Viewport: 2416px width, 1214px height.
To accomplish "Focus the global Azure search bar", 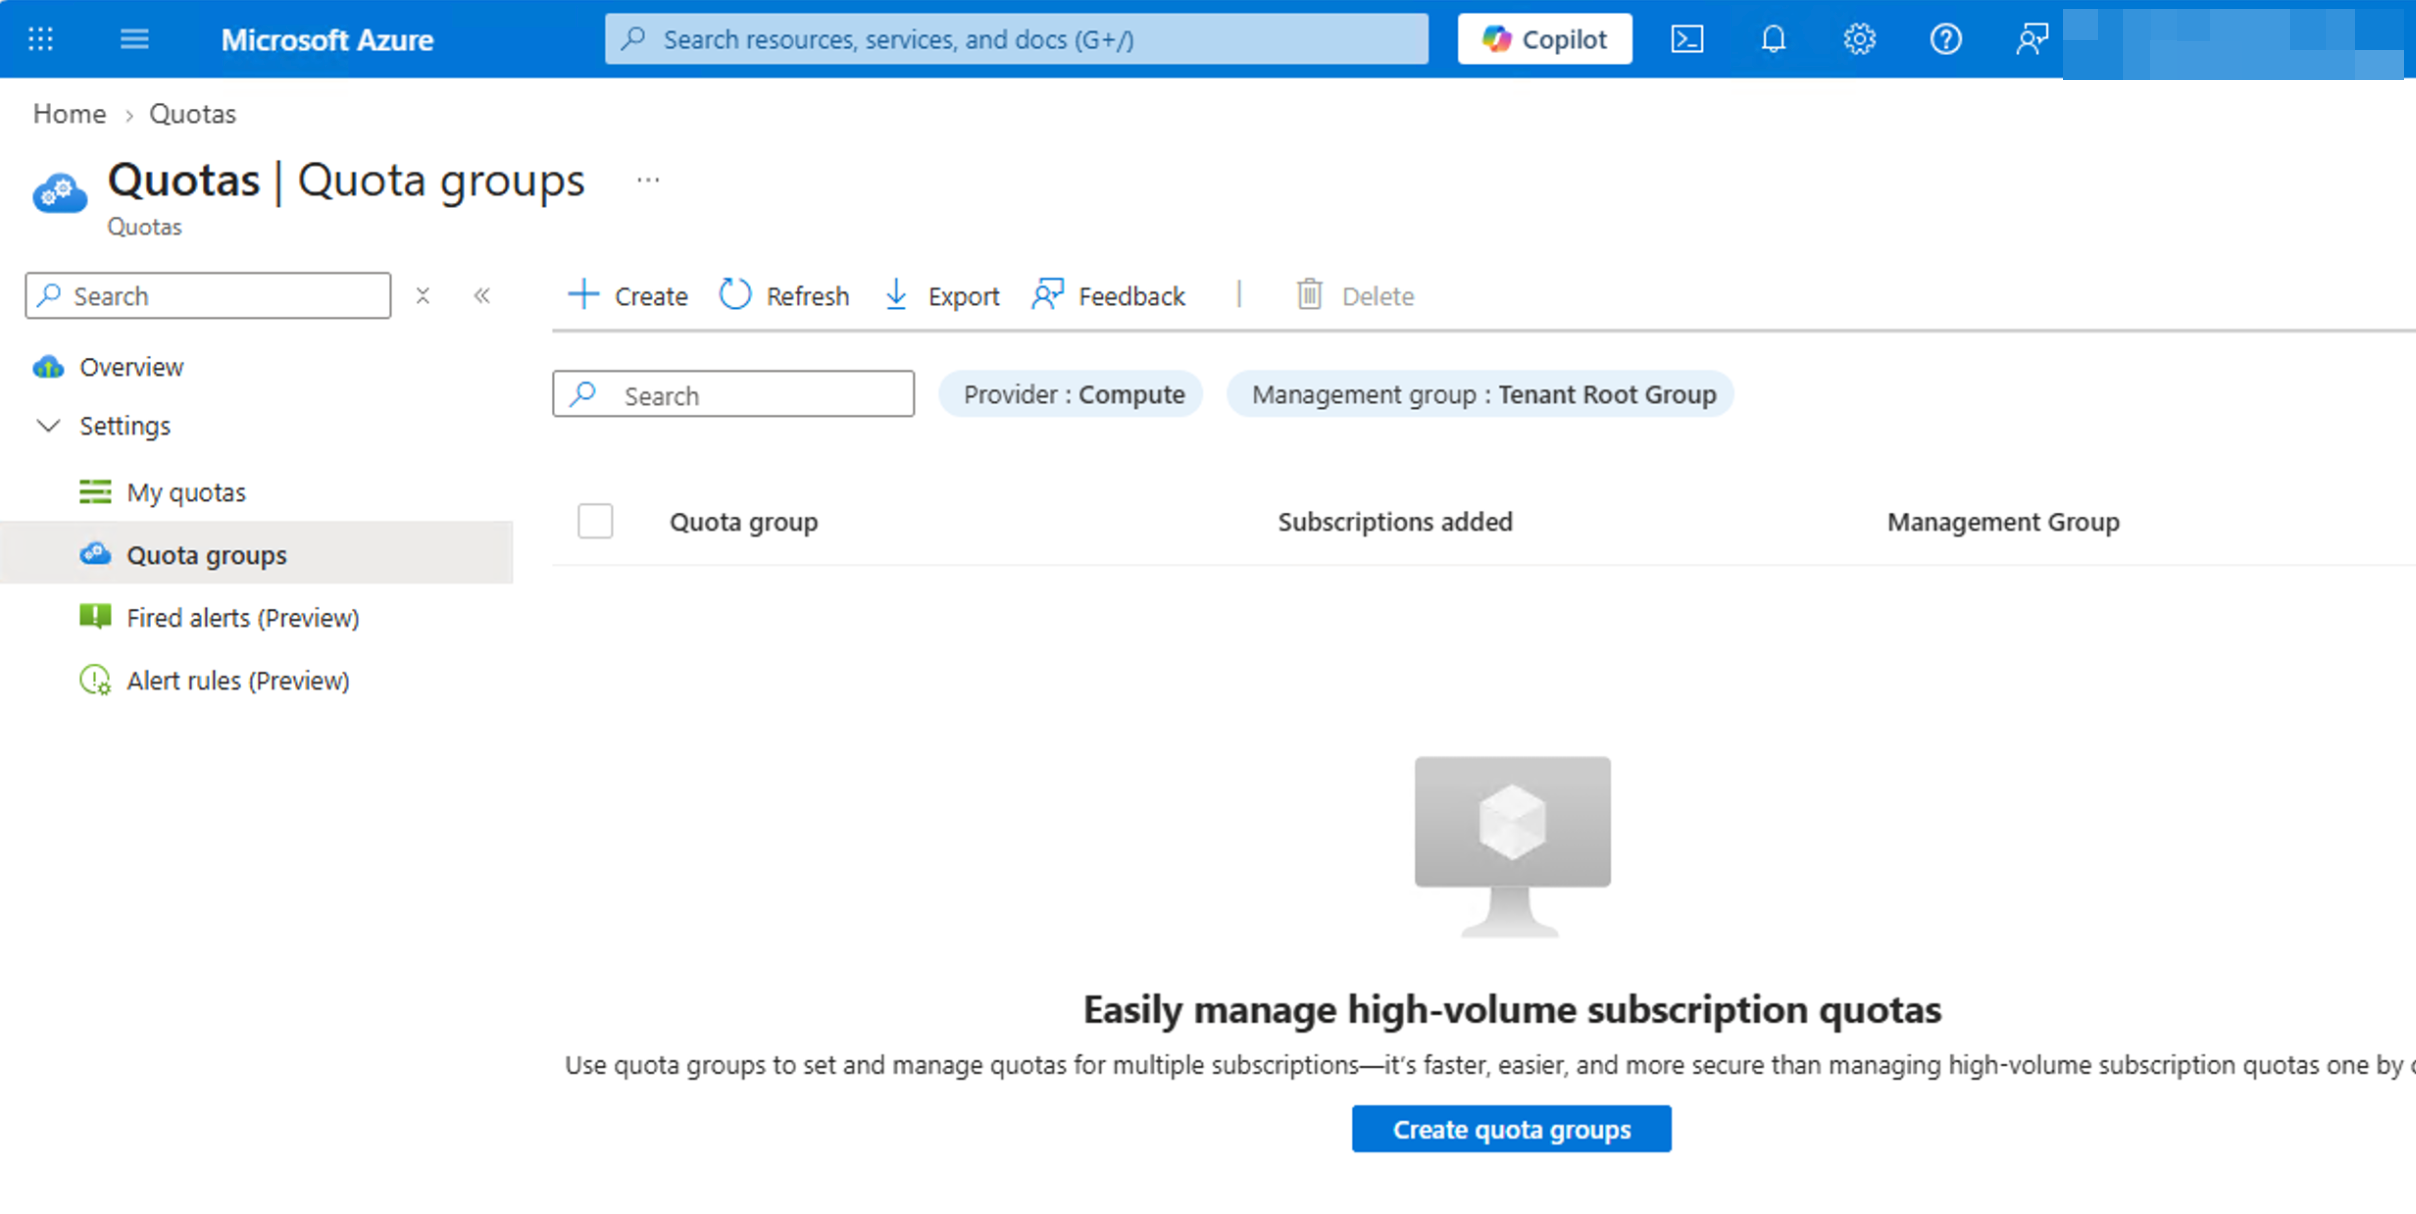I will click(x=1016, y=39).
